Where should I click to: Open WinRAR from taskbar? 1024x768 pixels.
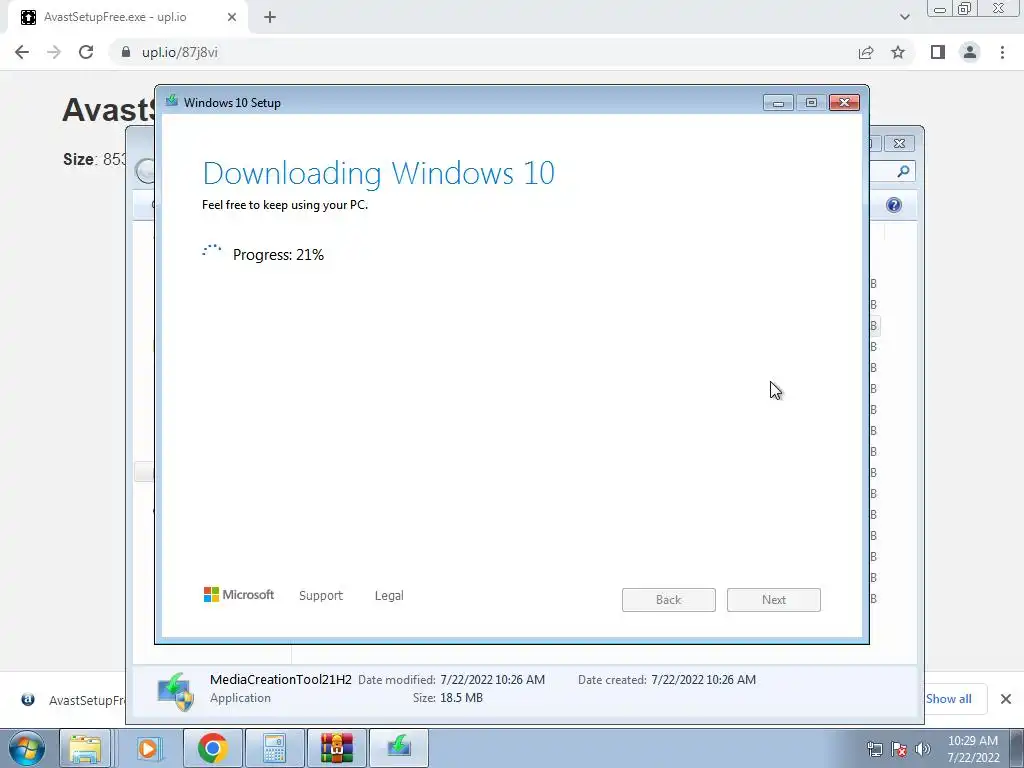click(x=336, y=748)
